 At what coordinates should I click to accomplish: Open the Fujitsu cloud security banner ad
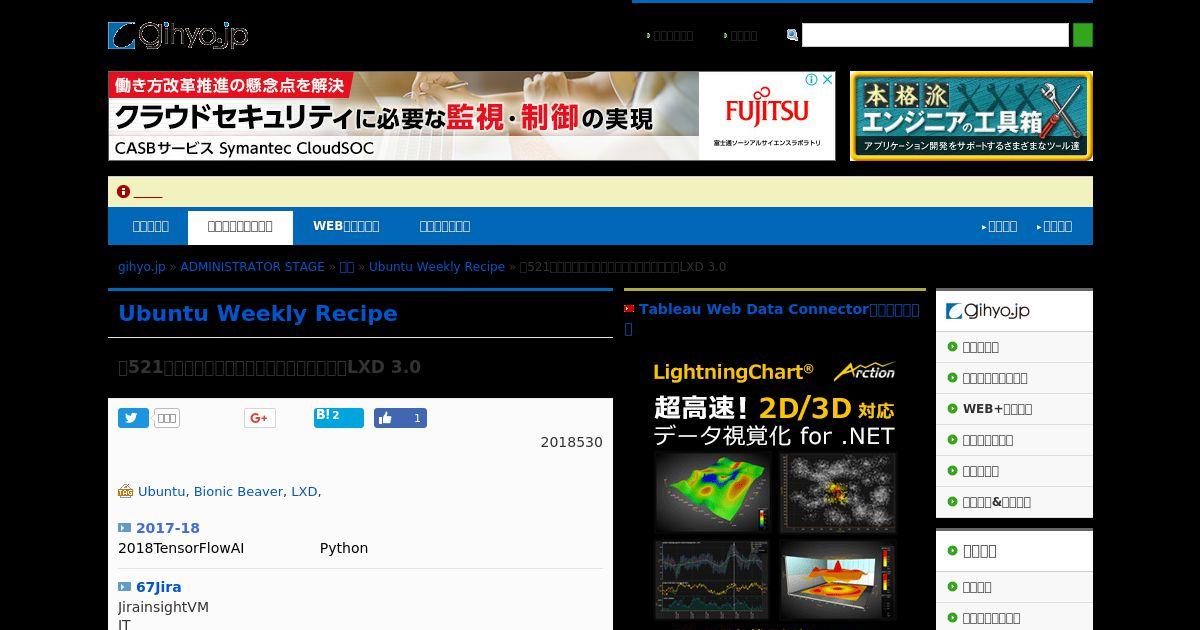click(x=472, y=116)
